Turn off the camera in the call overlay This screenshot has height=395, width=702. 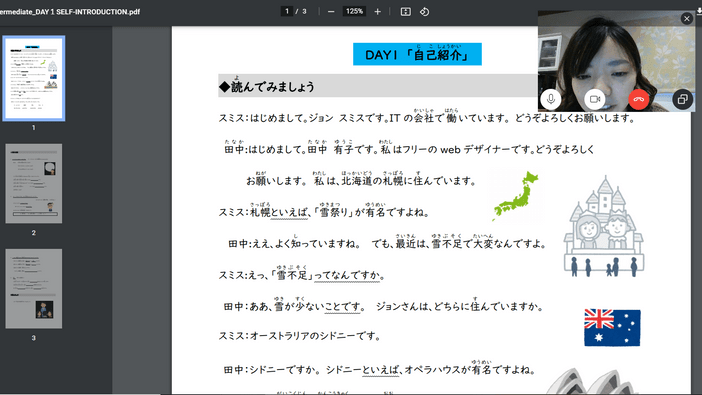tap(595, 99)
